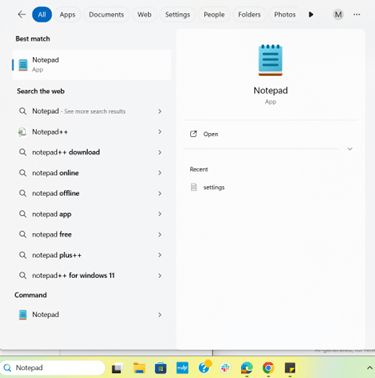
Task: Expand the 'notepad++ download' chevron
Action: coord(160,152)
